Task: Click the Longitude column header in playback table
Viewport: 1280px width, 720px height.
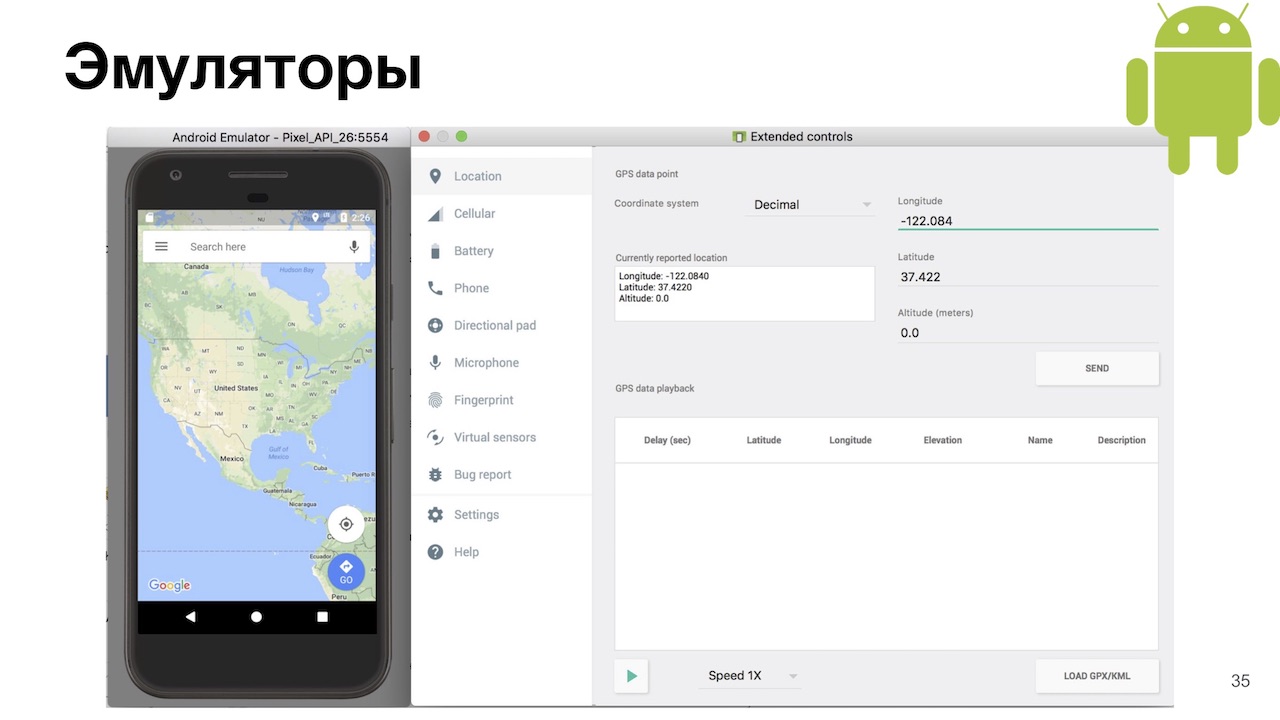Action: [850, 440]
